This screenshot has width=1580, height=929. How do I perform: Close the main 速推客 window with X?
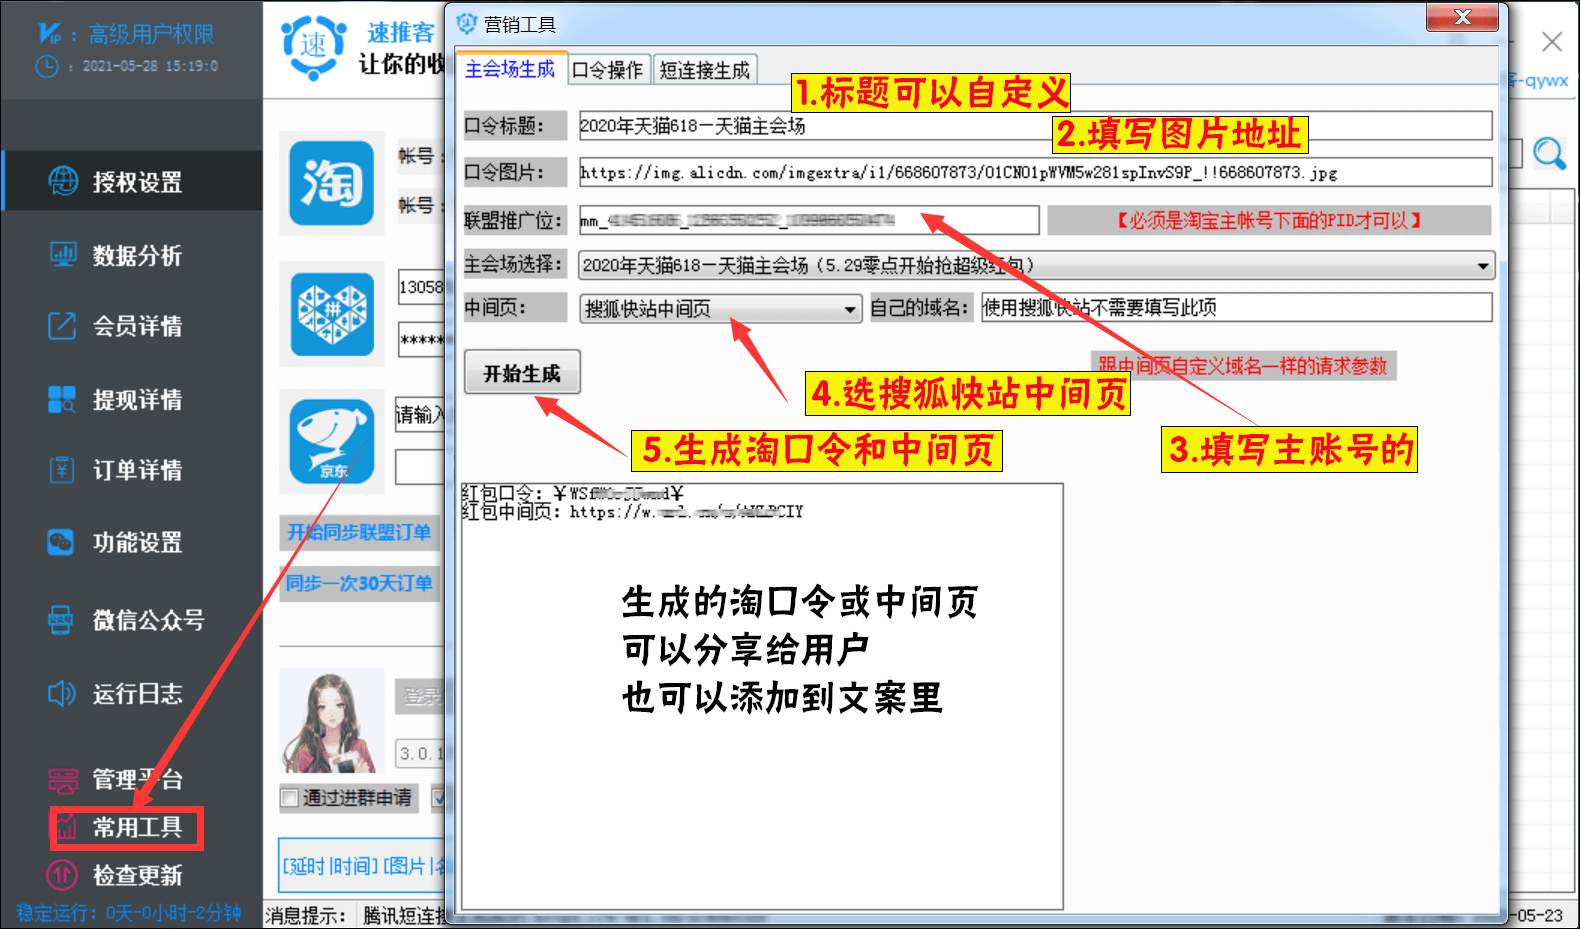pyautogui.click(x=1551, y=42)
